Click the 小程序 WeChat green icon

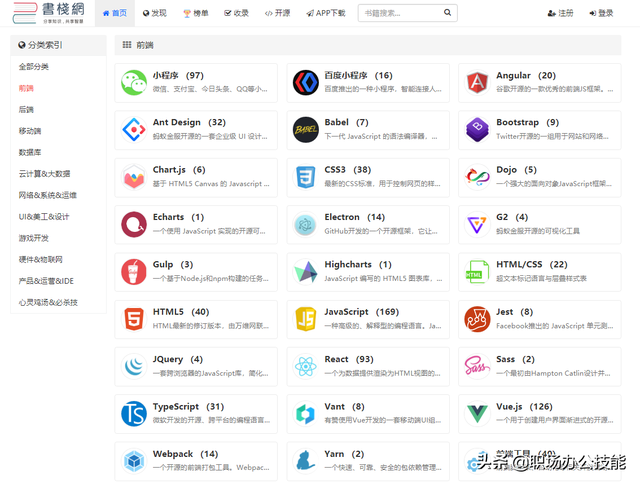pyautogui.click(x=134, y=82)
